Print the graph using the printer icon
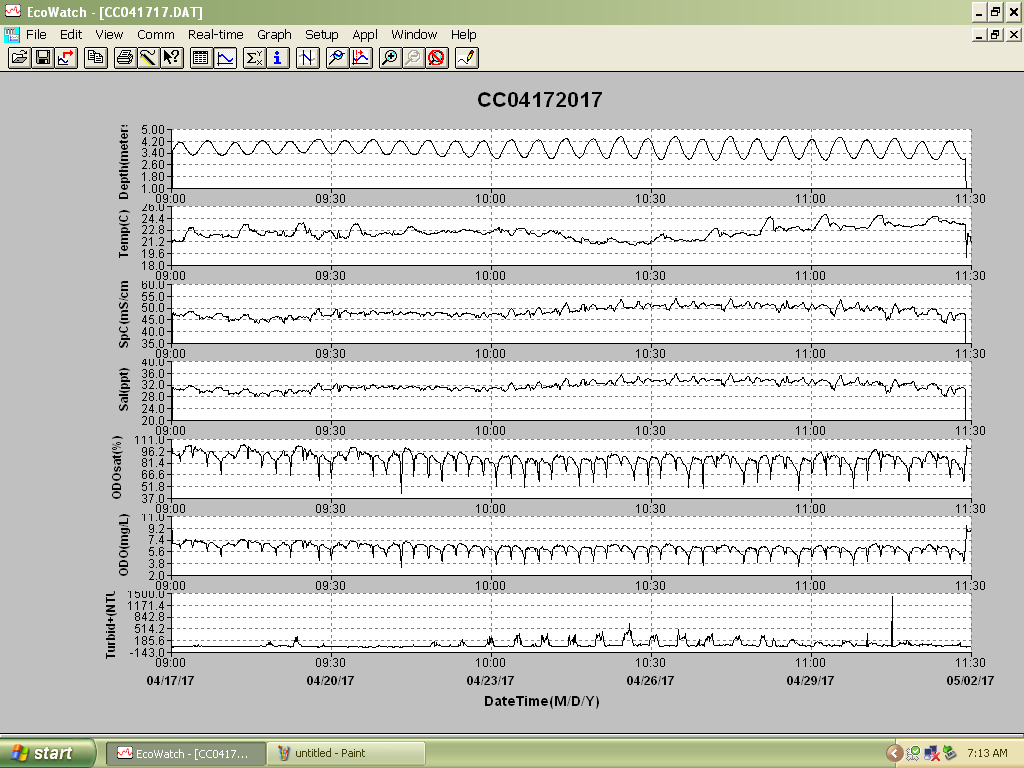This screenshot has width=1024, height=768. [x=125, y=58]
